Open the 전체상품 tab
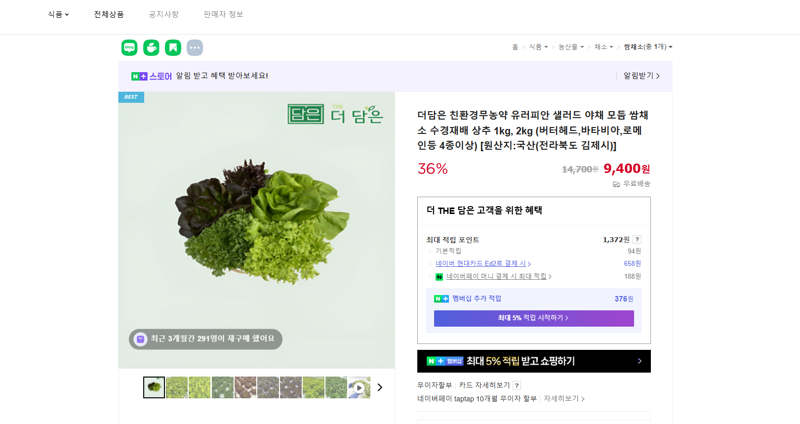800x424 pixels. pyautogui.click(x=109, y=14)
